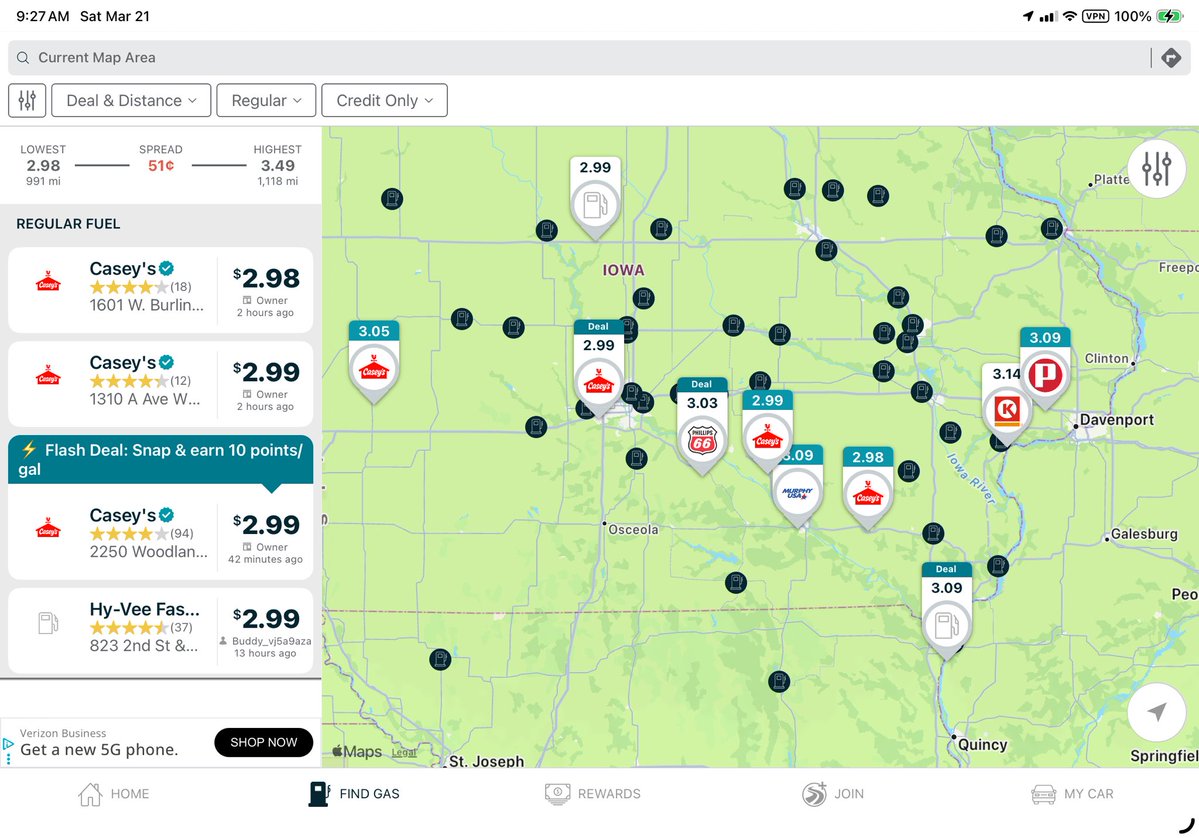Open Casey's station at 2250 Woodlan...

(x=161, y=532)
